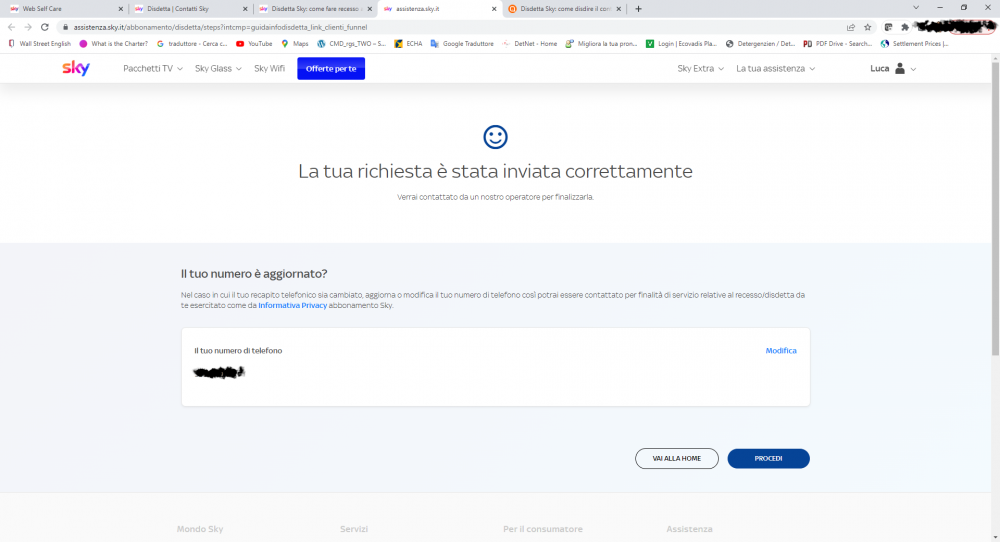Open the Detergenzien bookmark
This screenshot has width=1000, height=542.
[760, 44]
